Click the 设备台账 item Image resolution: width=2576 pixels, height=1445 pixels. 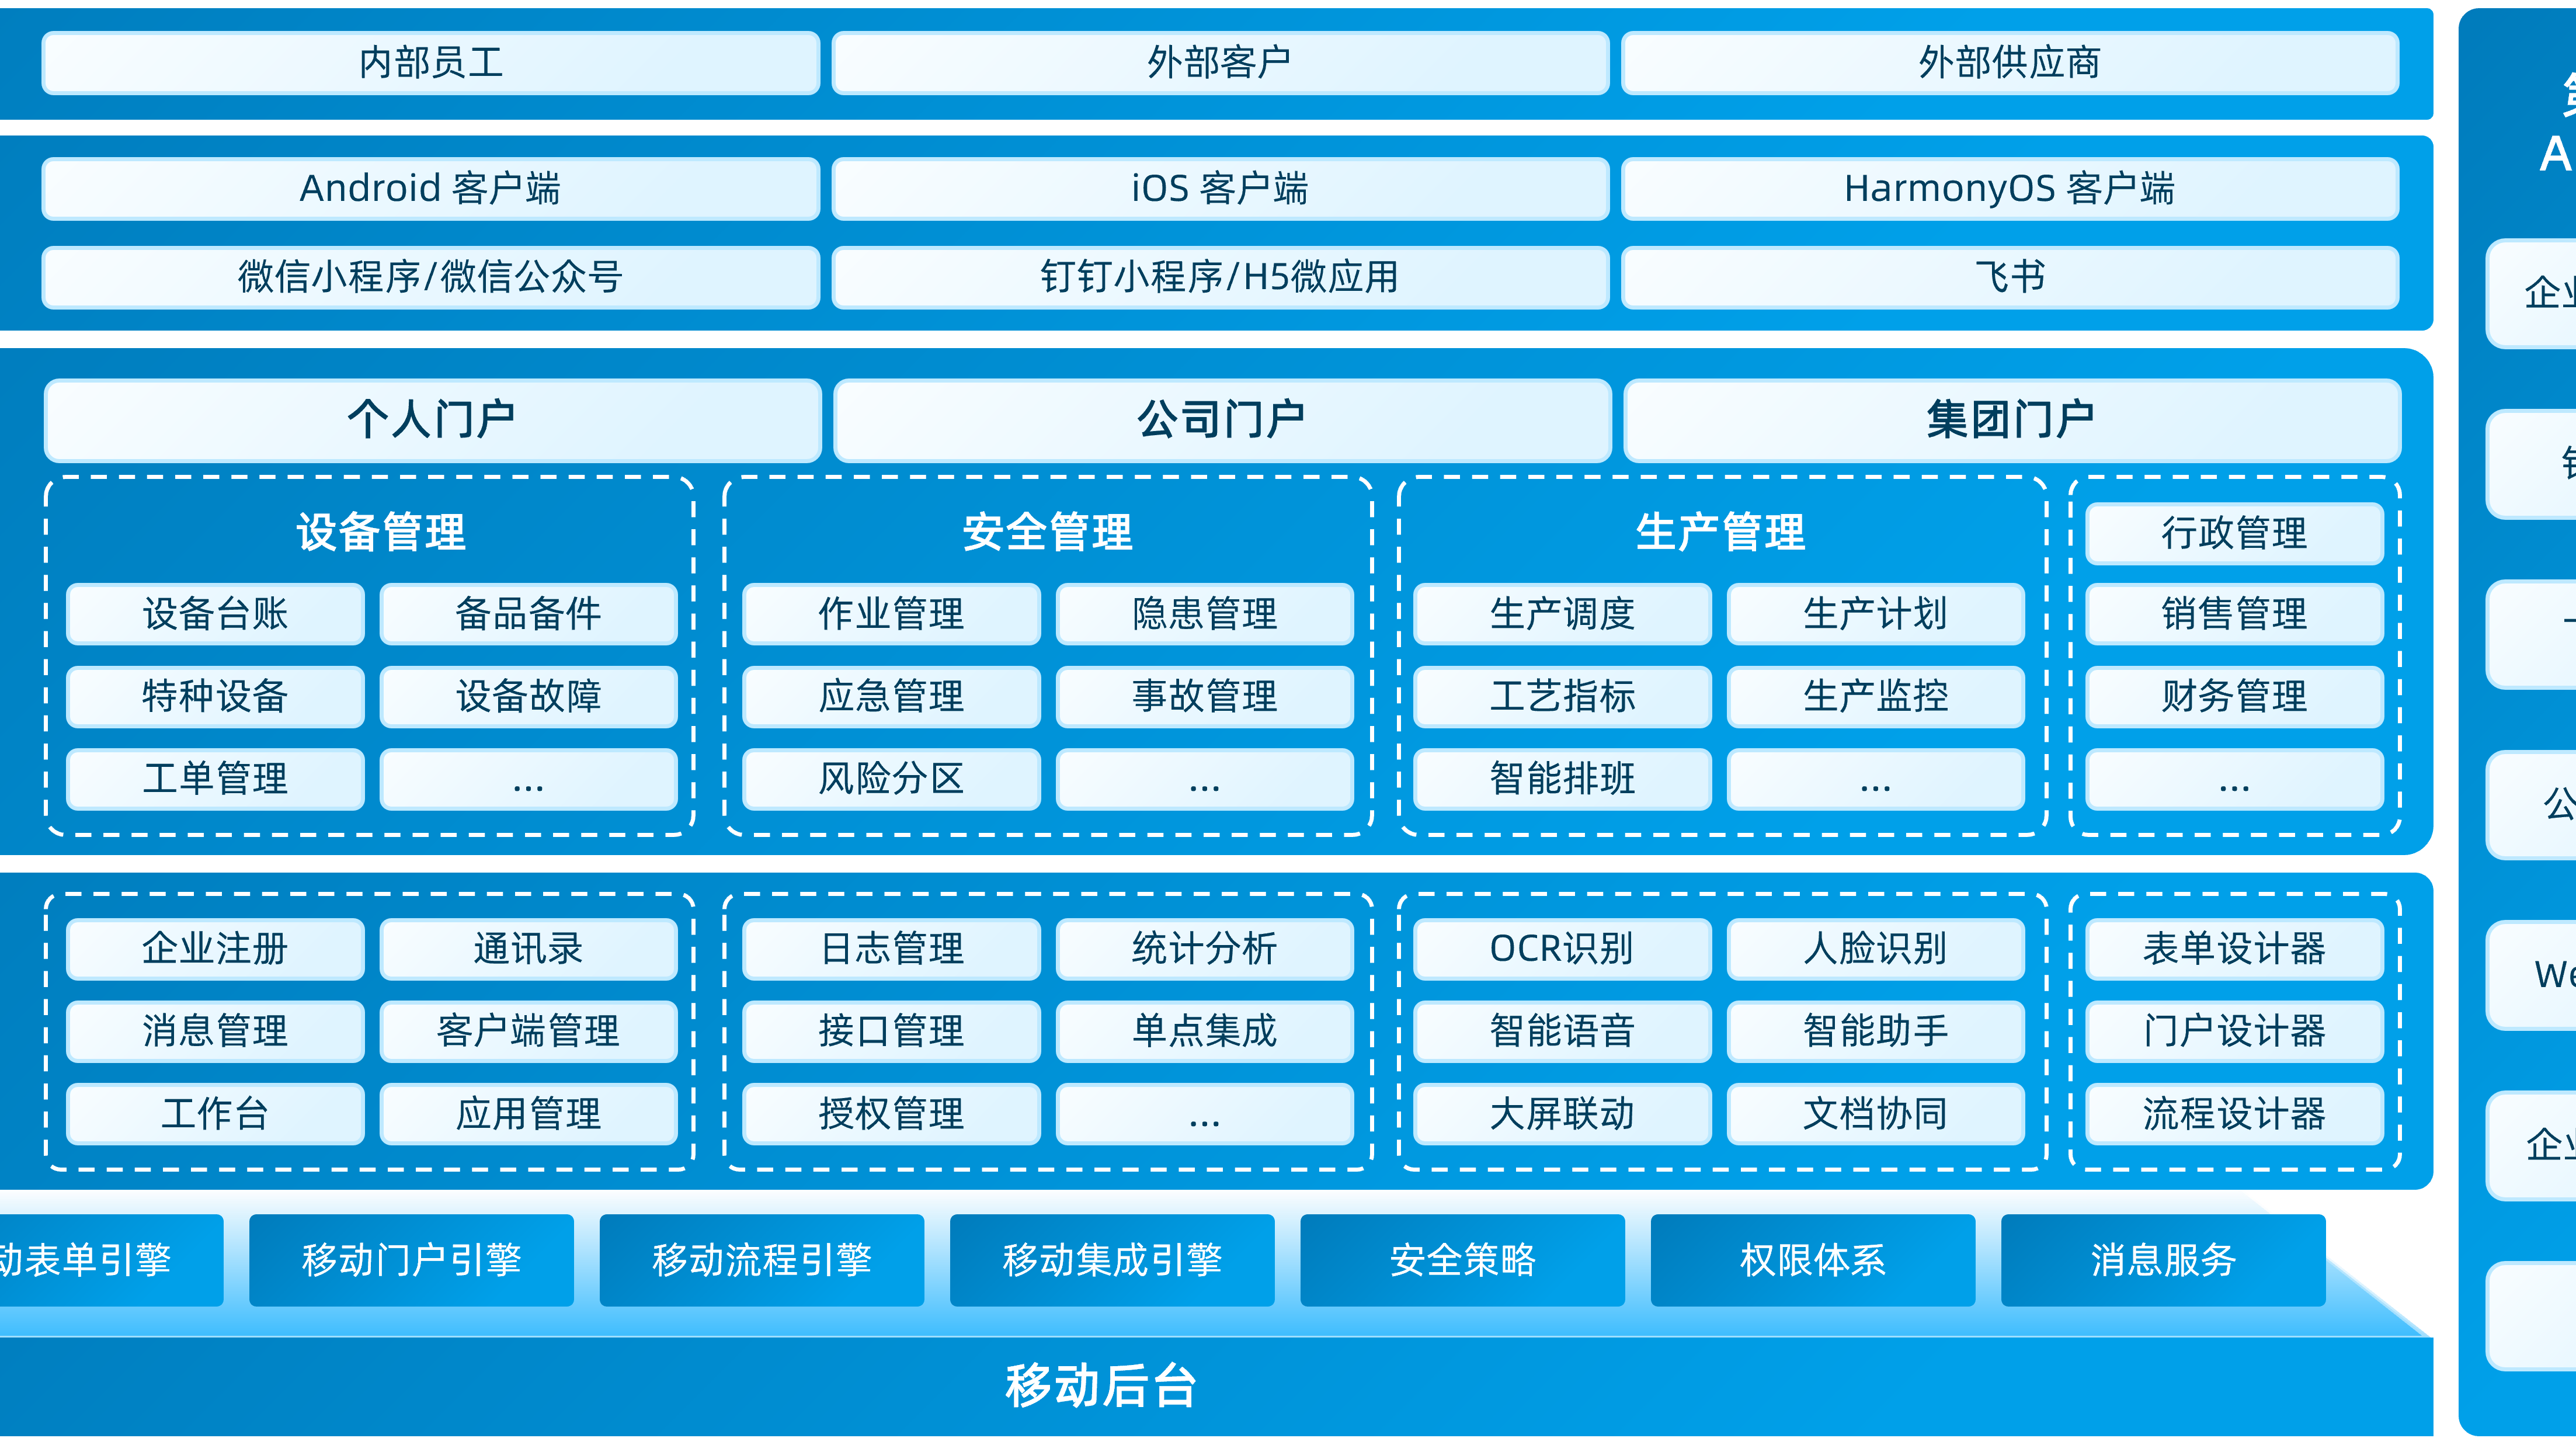215,614
